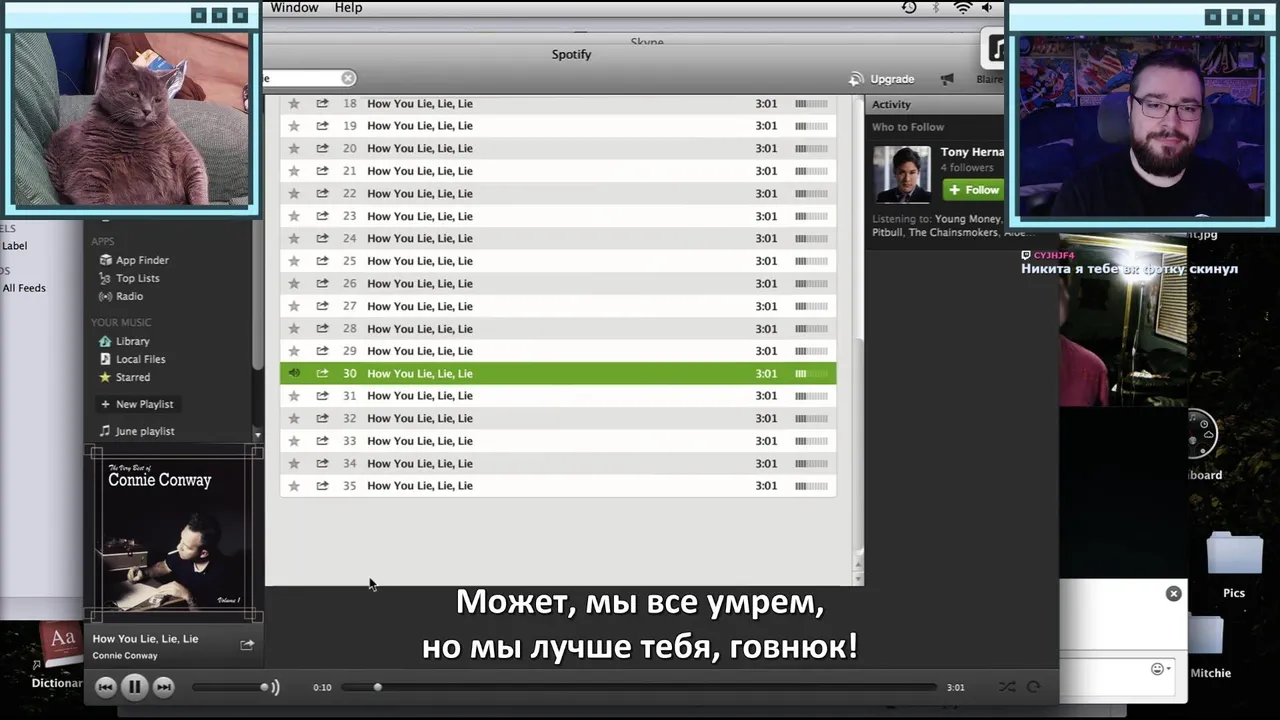This screenshot has height=720, width=1280.
Task: Share track 31 via its arrow icon
Action: point(322,396)
